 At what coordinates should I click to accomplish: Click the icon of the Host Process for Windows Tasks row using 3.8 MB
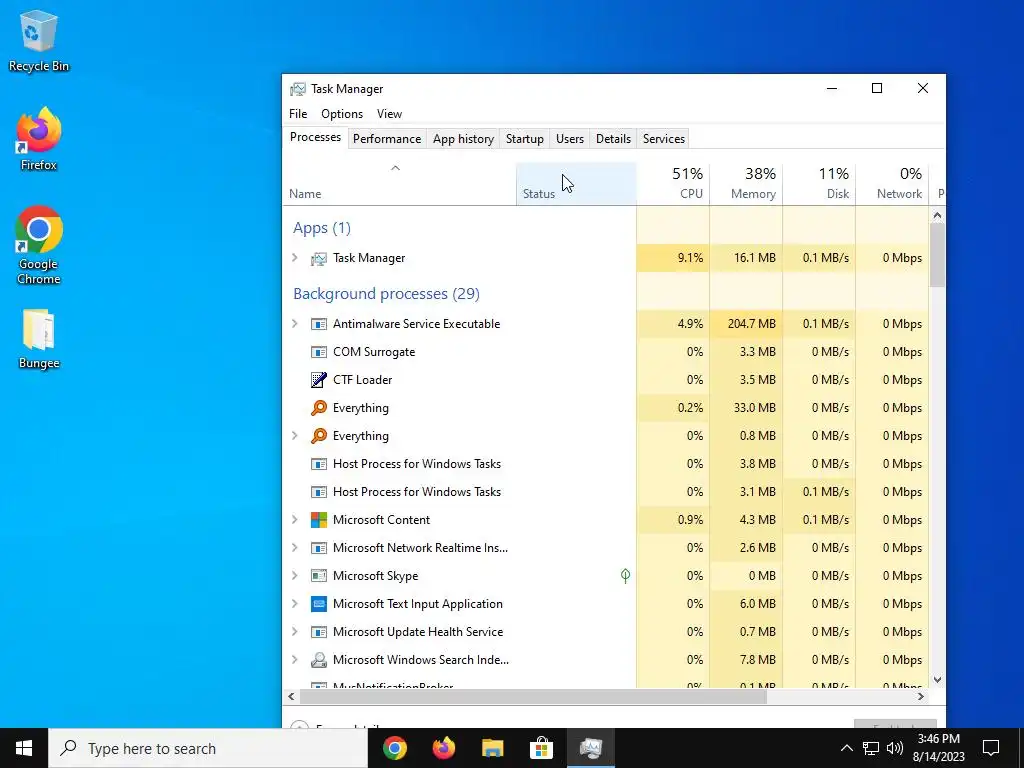pos(319,464)
